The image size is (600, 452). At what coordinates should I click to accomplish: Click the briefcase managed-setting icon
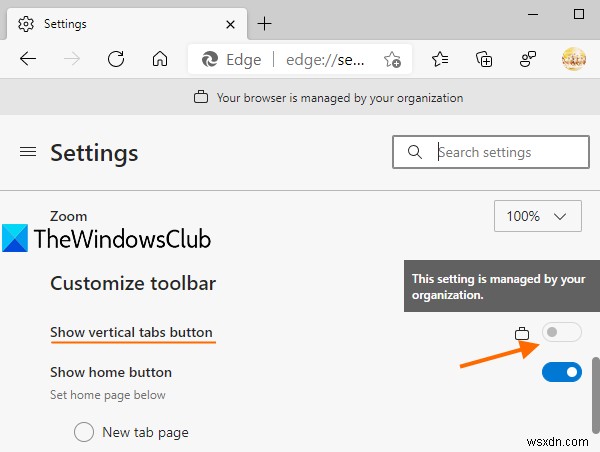[522, 333]
